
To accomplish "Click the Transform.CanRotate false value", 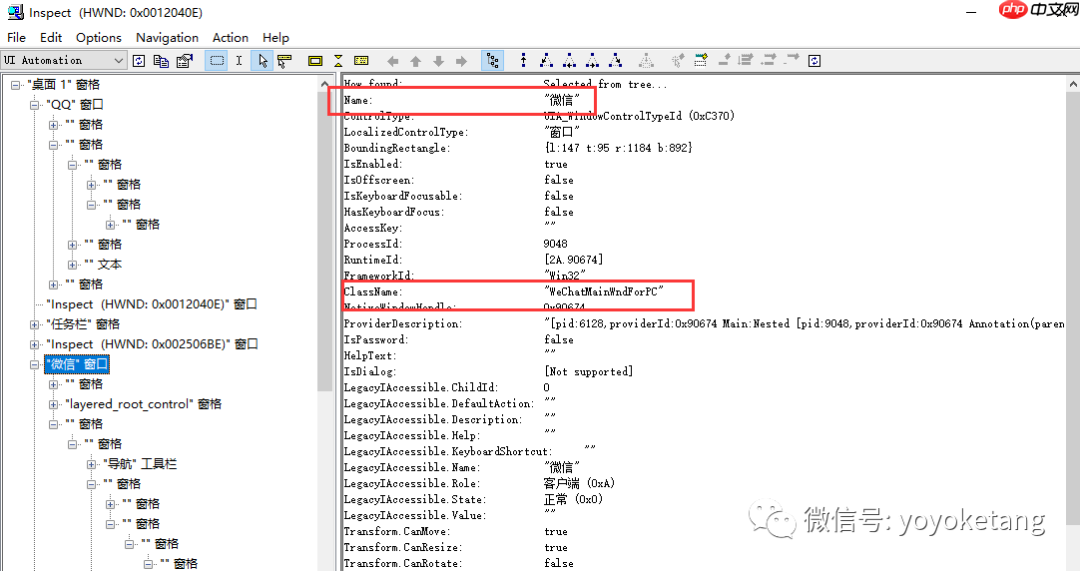I will 559,563.
